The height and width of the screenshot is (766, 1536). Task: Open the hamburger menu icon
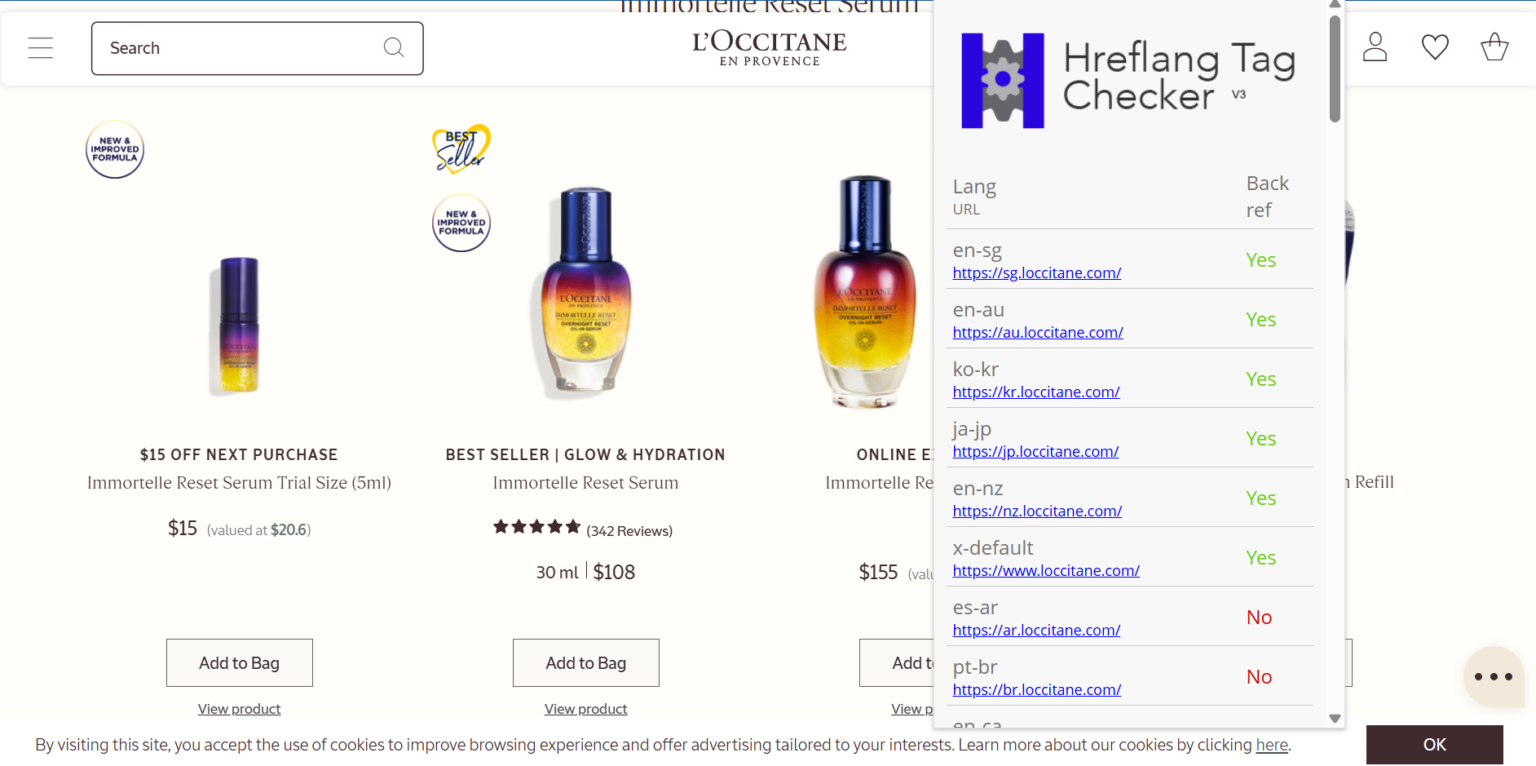point(40,48)
